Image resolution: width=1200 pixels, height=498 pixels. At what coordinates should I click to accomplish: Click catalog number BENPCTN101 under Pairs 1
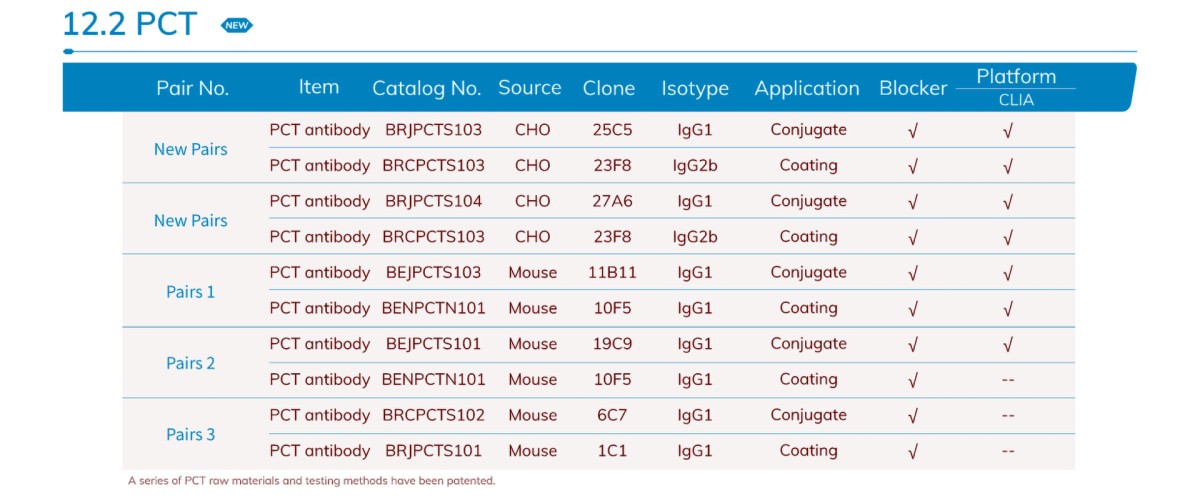coord(433,308)
